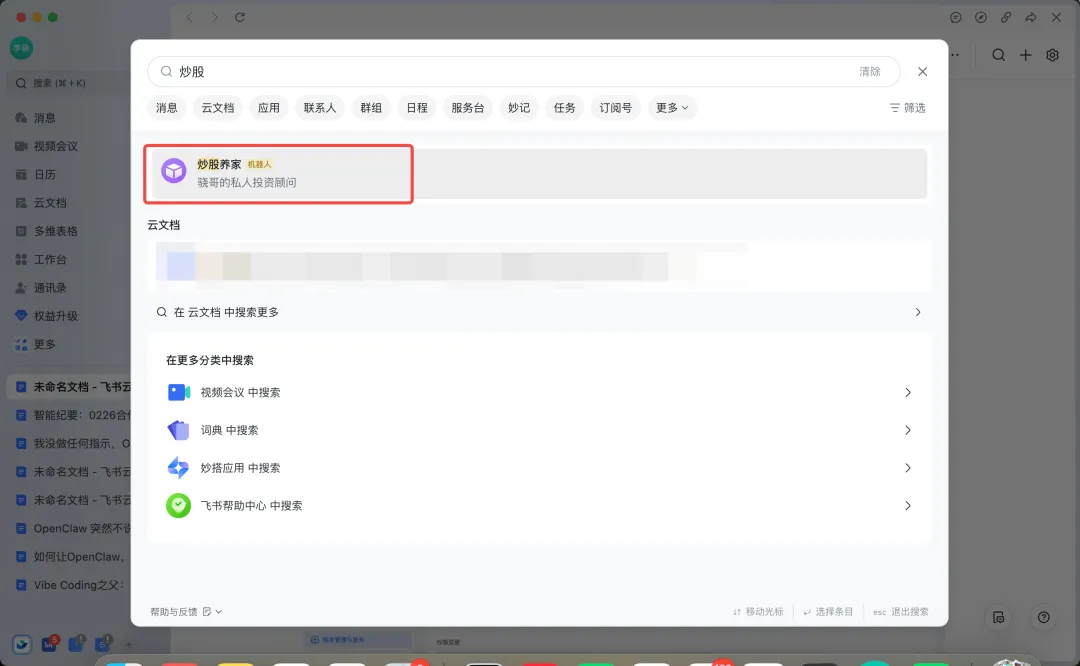The height and width of the screenshot is (666, 1080).
Task: Click the share arrow icon at top right
Action: 1031,17
